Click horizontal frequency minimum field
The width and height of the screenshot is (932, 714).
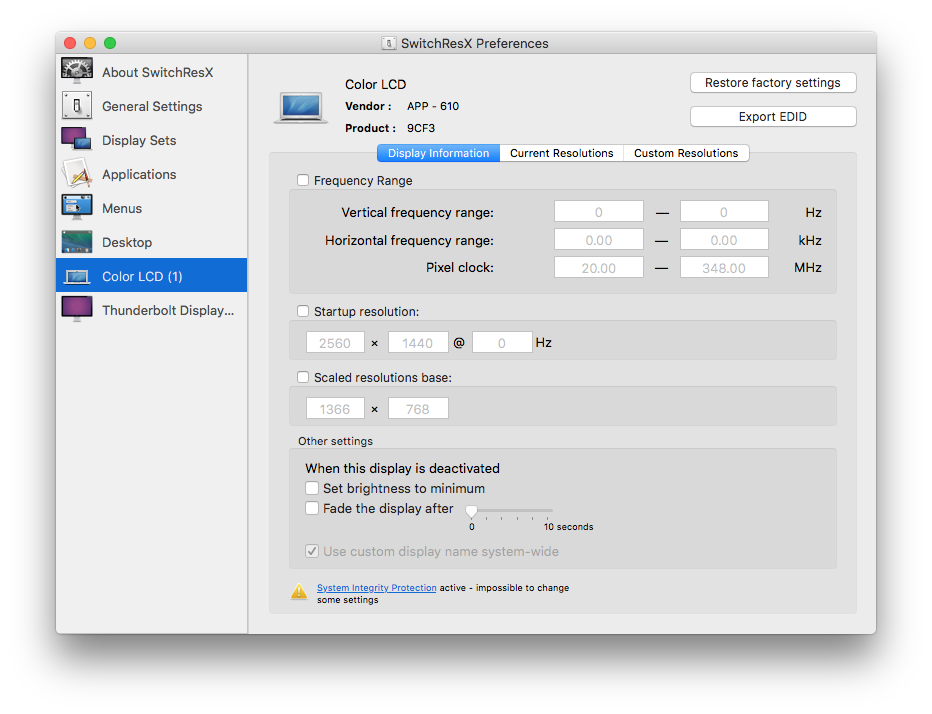click(x=599, y=240)
